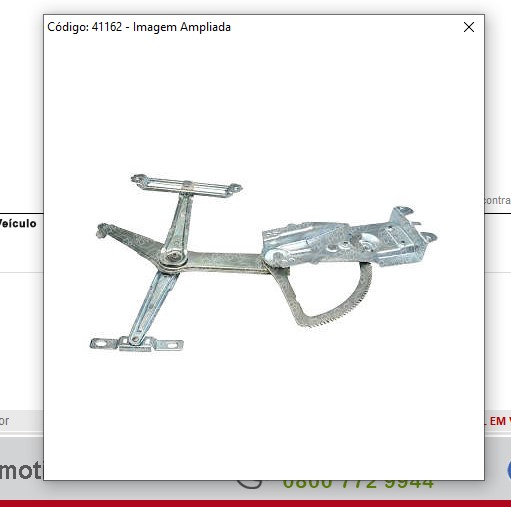Click the blue circular icon at page edge
This screenshot has width=511, height=507.
click(509, 470)
